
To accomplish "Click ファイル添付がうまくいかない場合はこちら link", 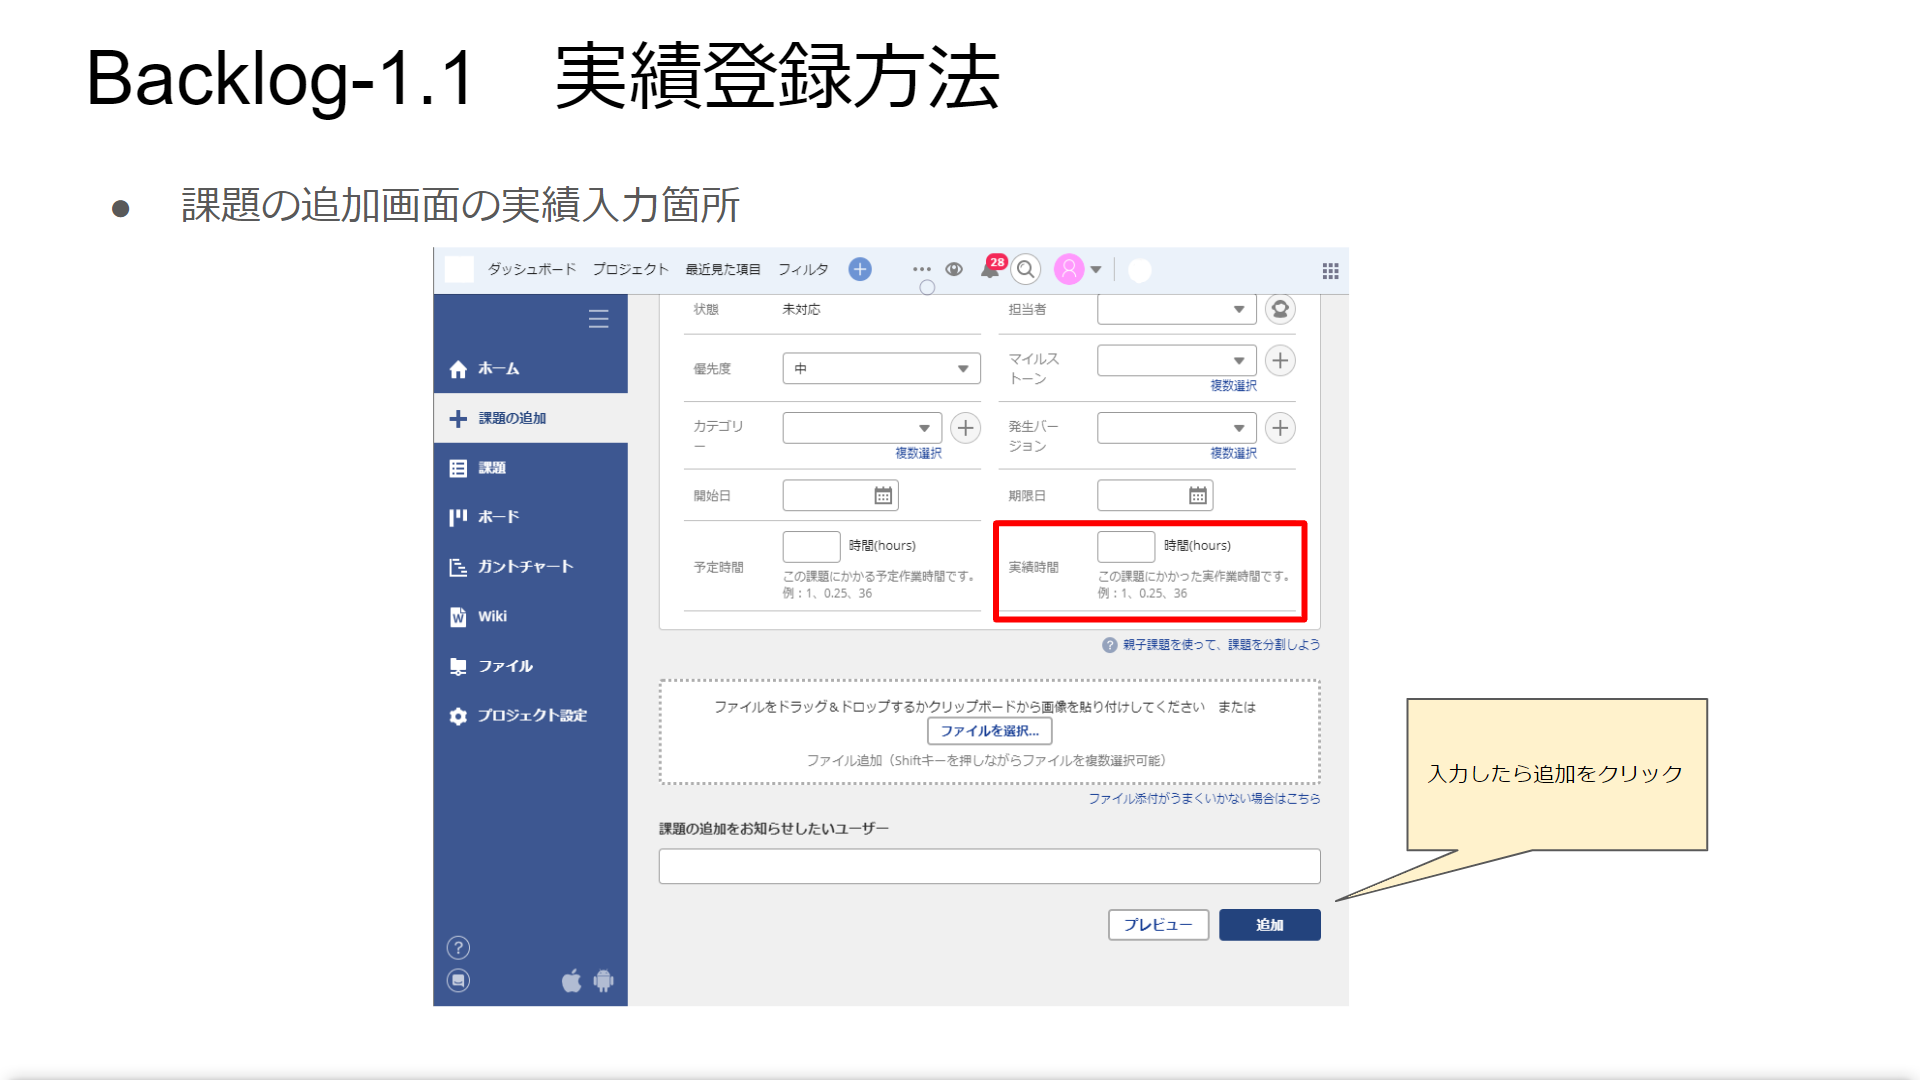I will click(1204, 799).
